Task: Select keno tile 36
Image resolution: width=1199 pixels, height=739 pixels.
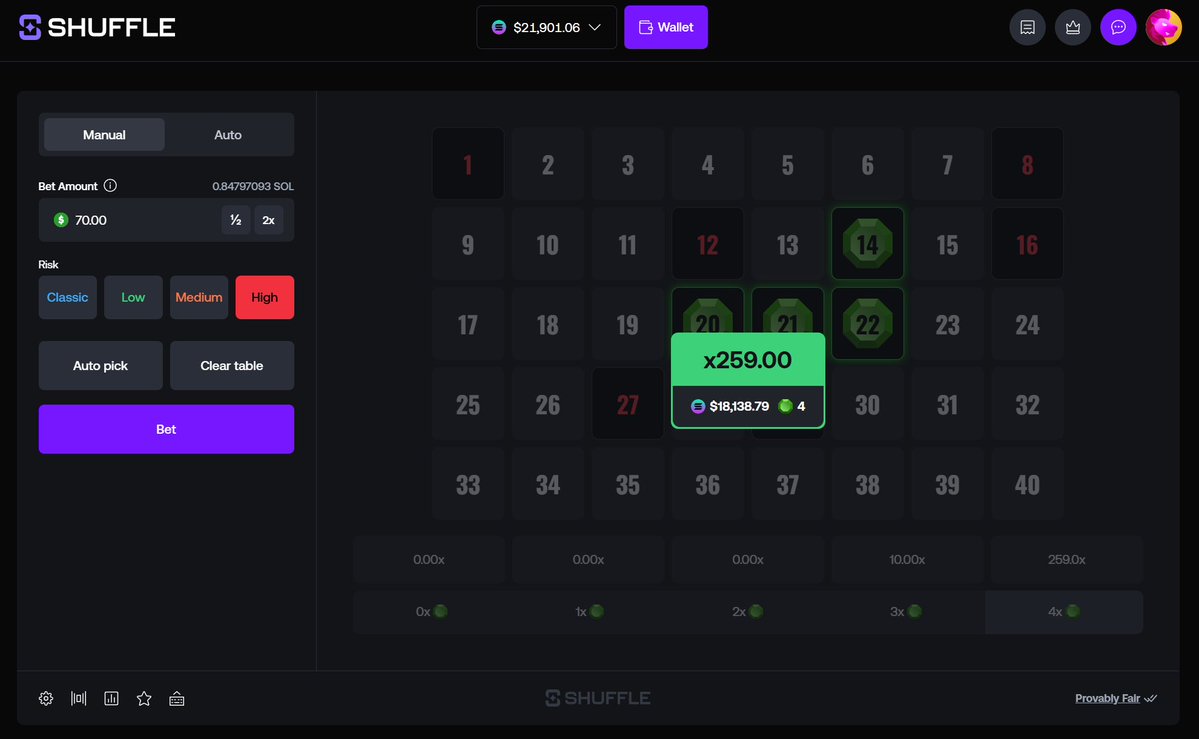Action: click(x=707, y=483)
